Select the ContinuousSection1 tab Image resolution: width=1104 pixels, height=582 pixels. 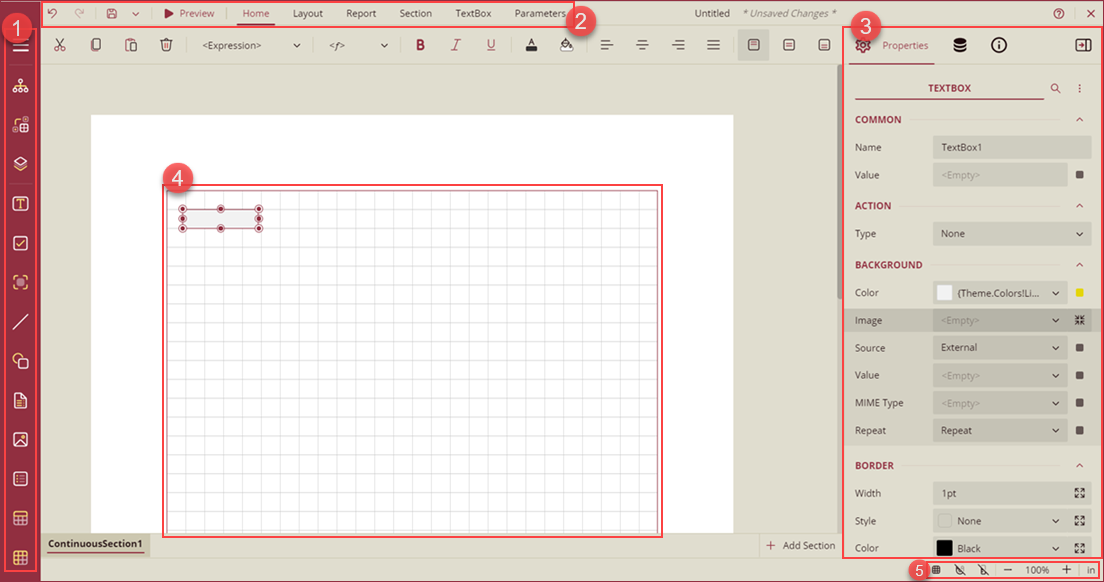tap(95, 544)
